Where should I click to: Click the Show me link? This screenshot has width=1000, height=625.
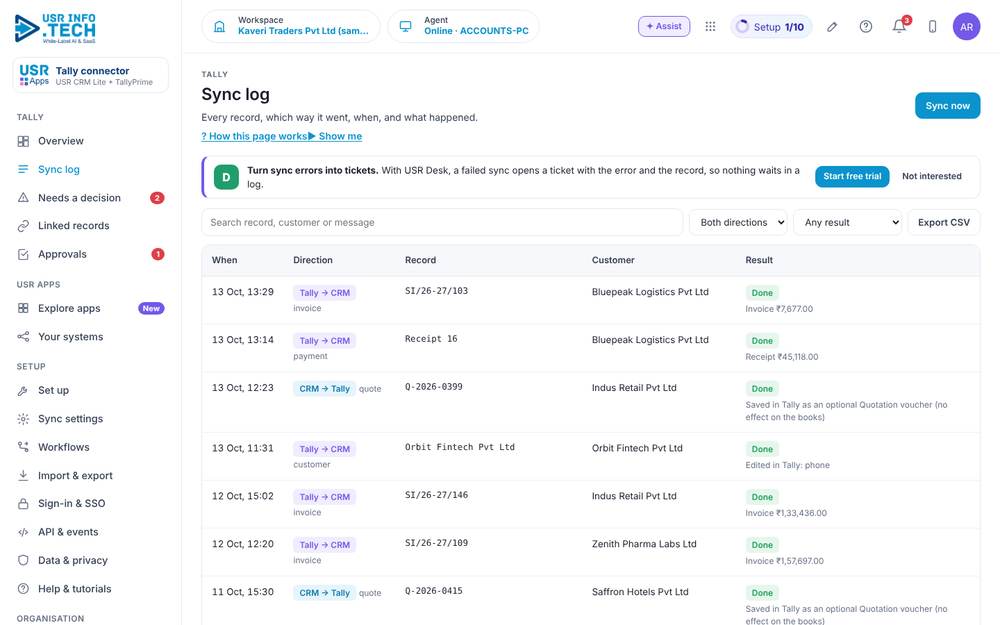click(x=335, y=136)
